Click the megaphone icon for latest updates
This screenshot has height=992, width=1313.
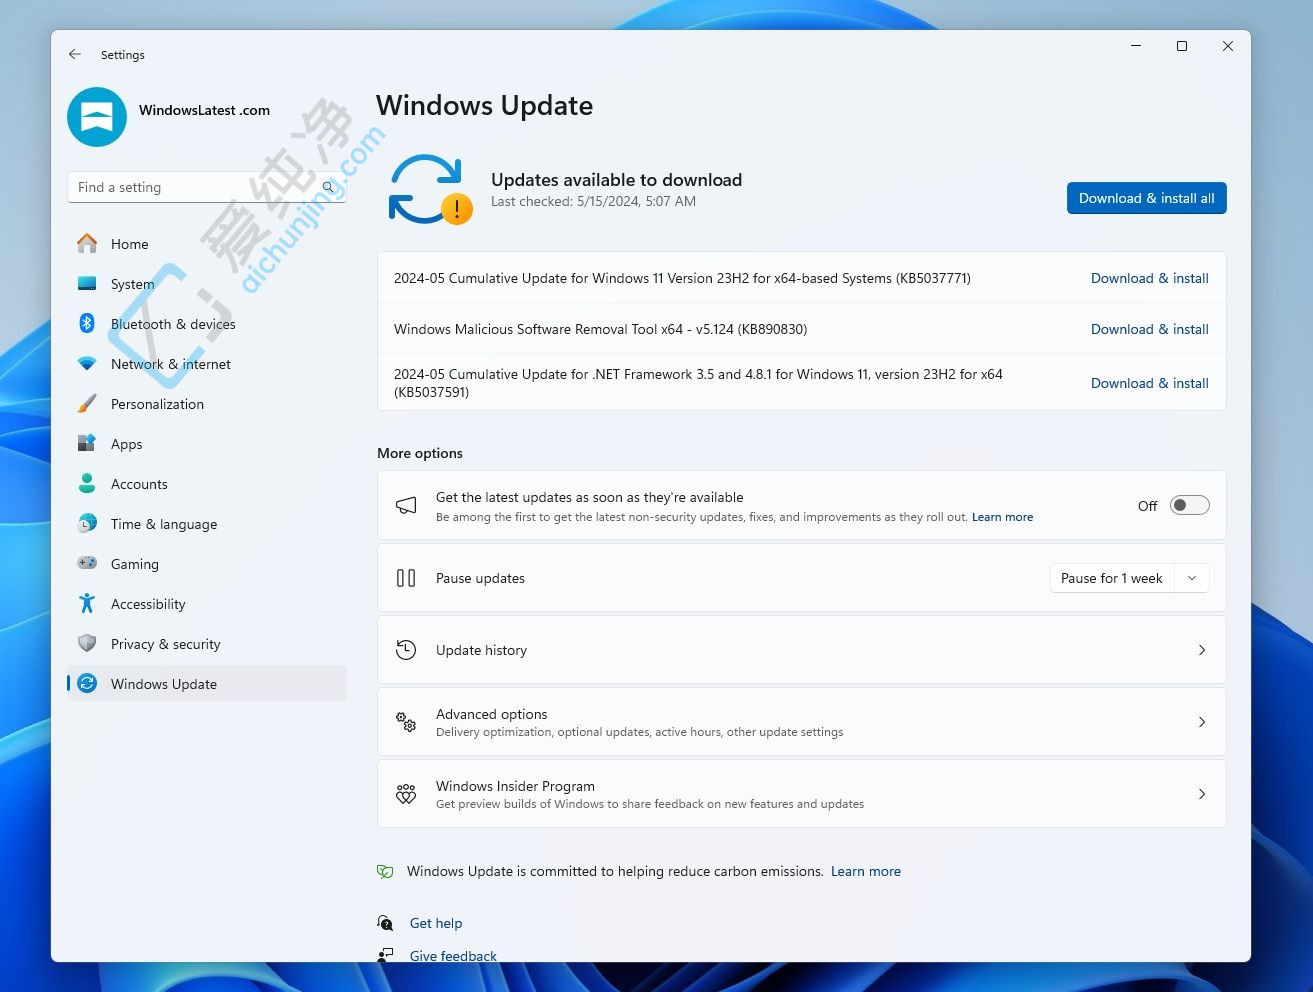[x=406, y=506]
